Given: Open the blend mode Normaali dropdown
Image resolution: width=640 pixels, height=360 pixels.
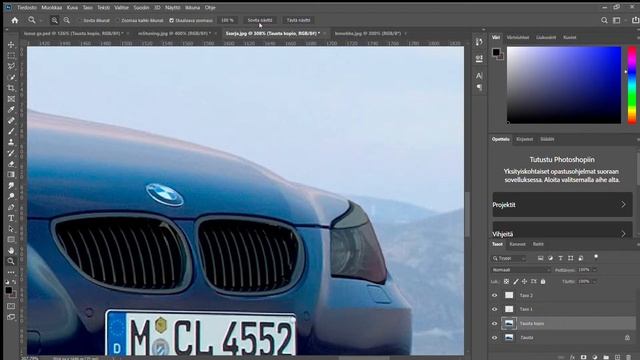Looking at the screenshot, I should tap(521, 270).
